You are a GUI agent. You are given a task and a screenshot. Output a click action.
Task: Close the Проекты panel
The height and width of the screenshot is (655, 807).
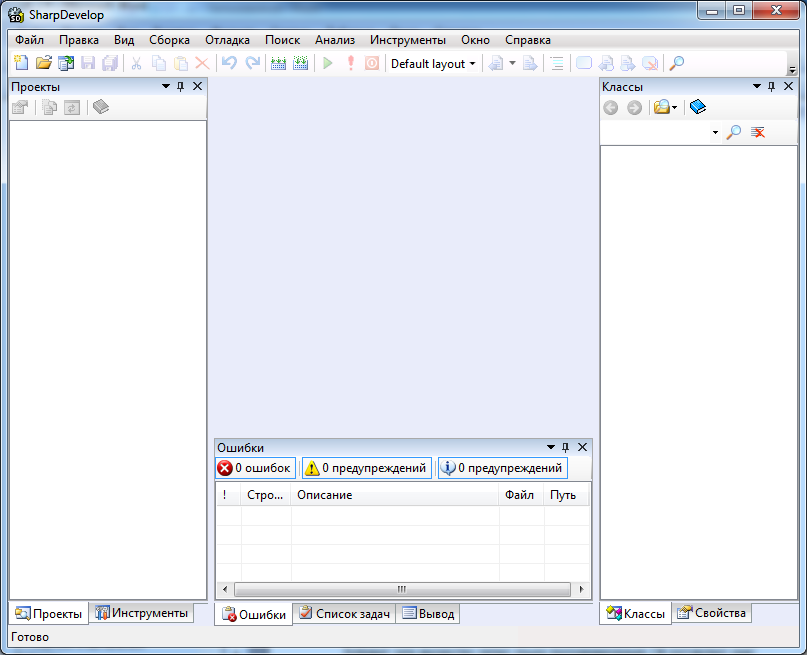click(x=198, y=86)
